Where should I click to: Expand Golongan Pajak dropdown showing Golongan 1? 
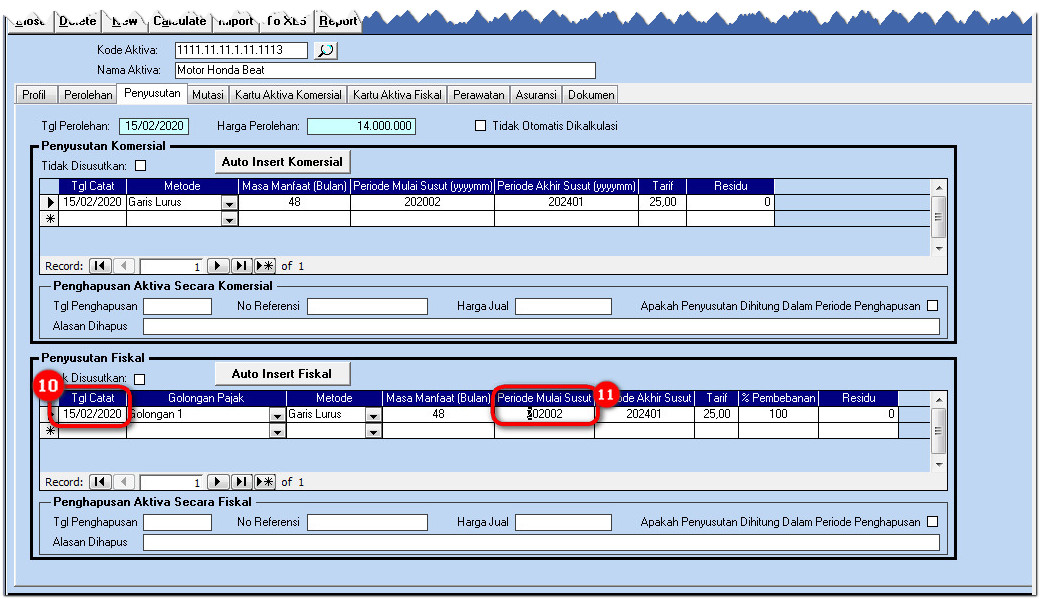[276, 415]
